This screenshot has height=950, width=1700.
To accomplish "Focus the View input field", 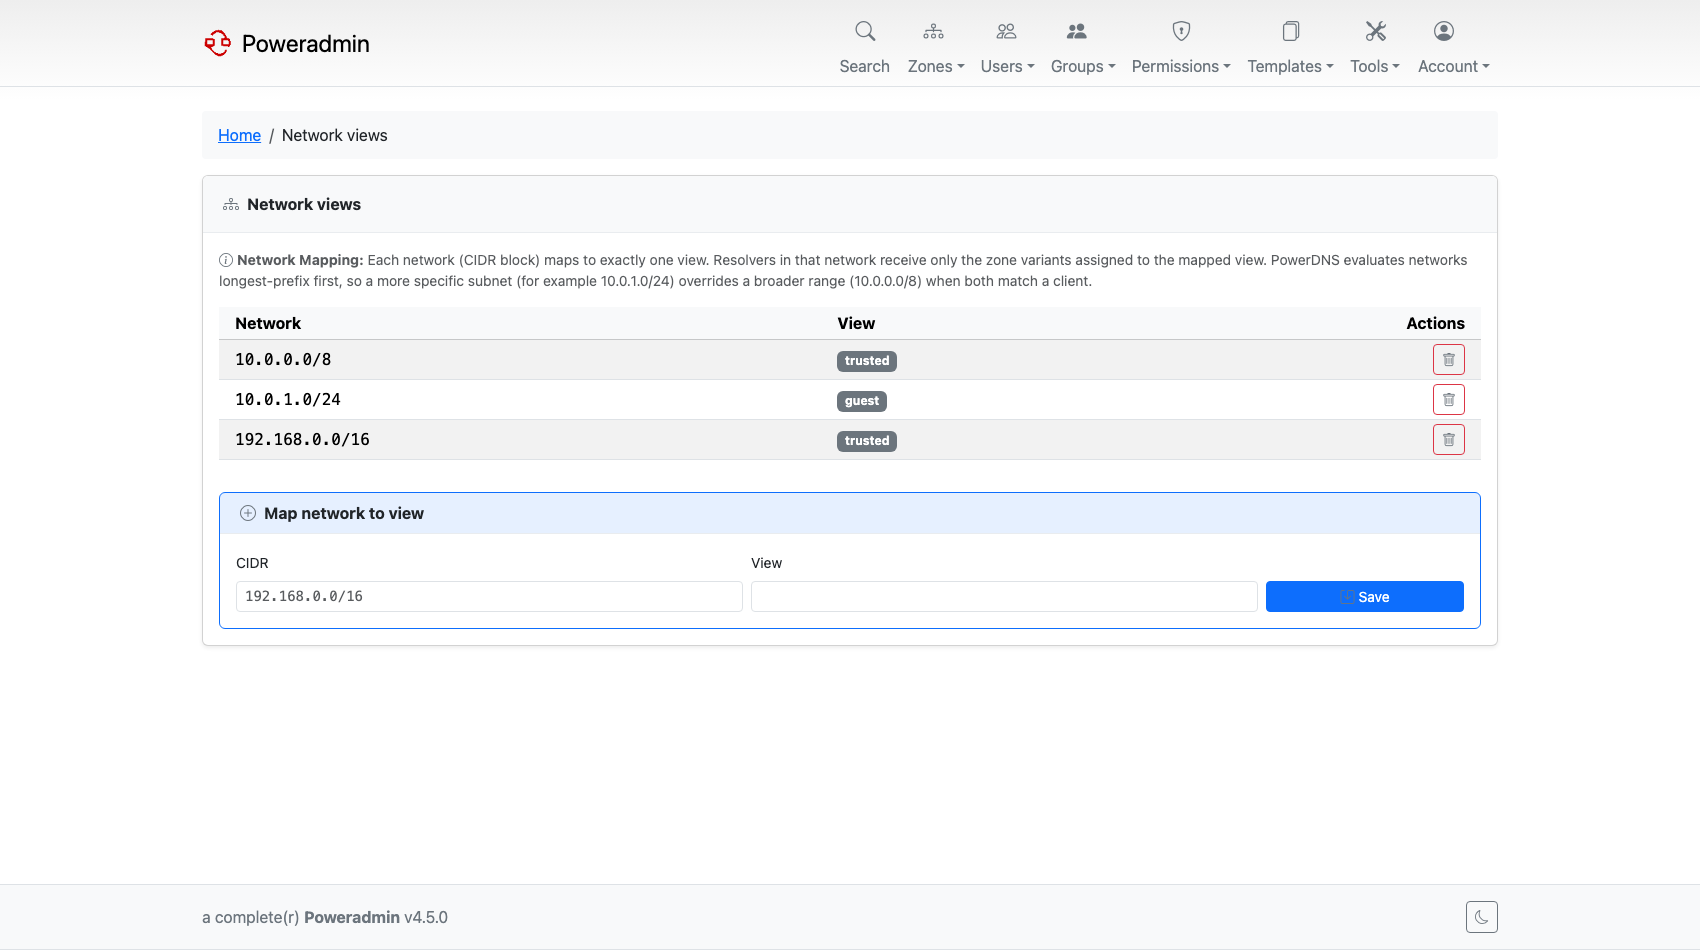I will (x=1004, y=597).
